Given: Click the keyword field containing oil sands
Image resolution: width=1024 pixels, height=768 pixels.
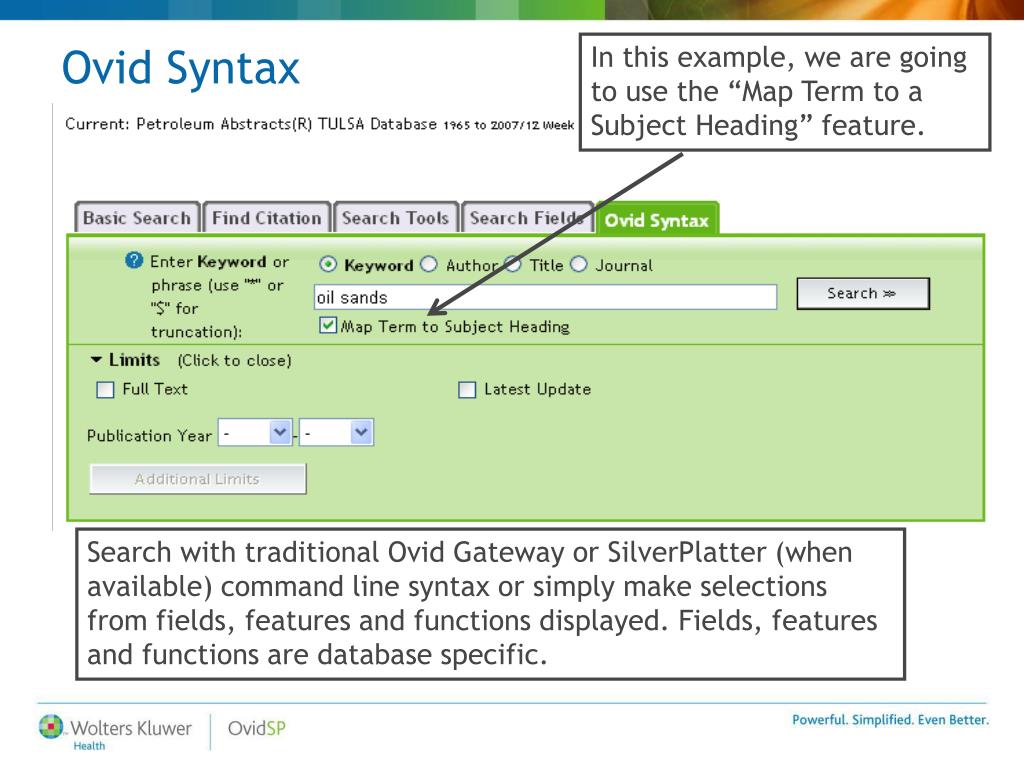Looking at the screenshot, I should 545,297.
